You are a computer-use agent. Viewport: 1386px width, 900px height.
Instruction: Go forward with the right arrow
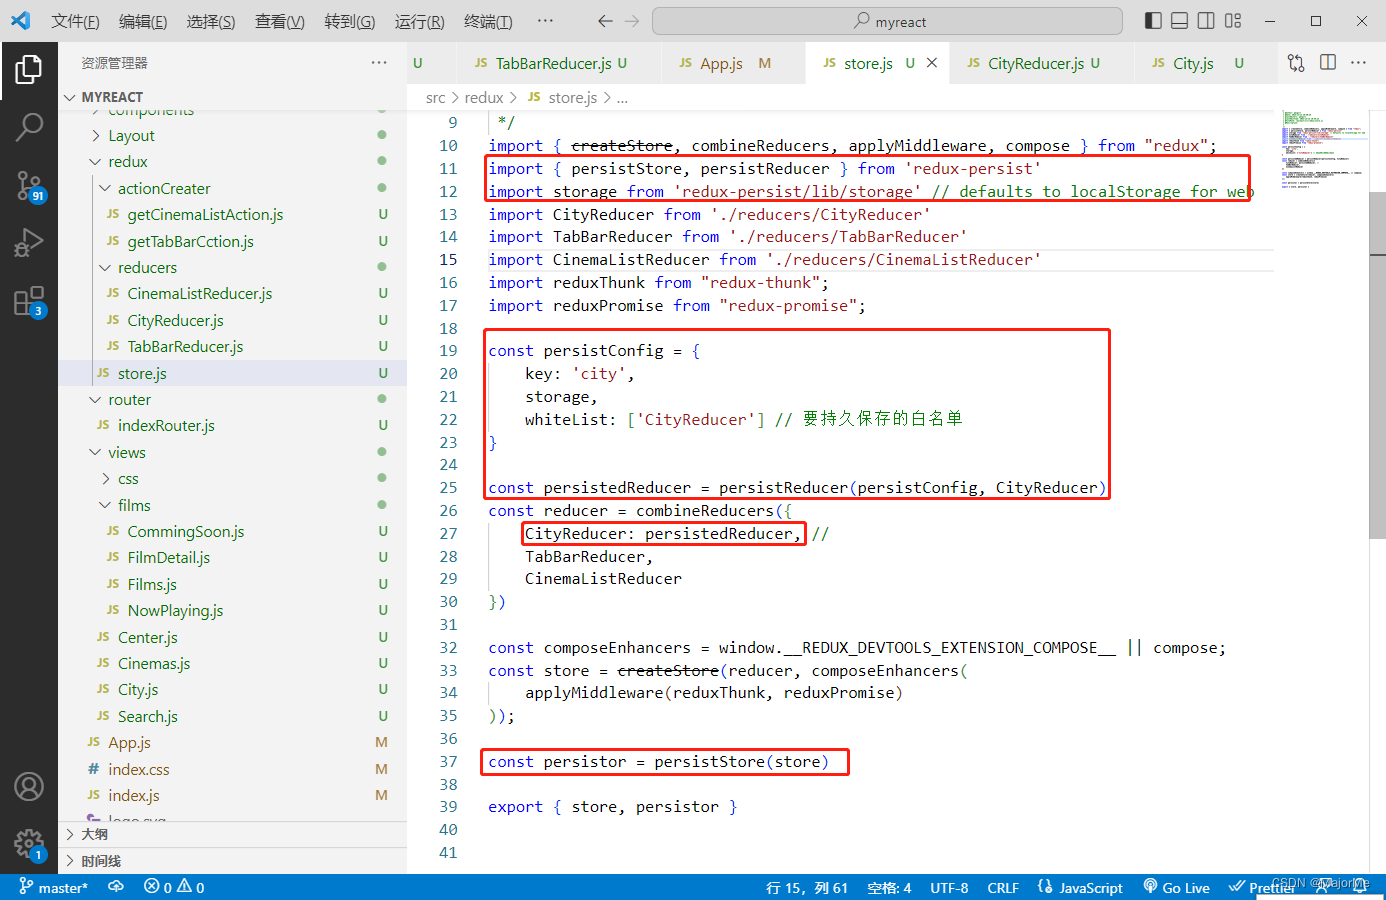coord(632,21)
